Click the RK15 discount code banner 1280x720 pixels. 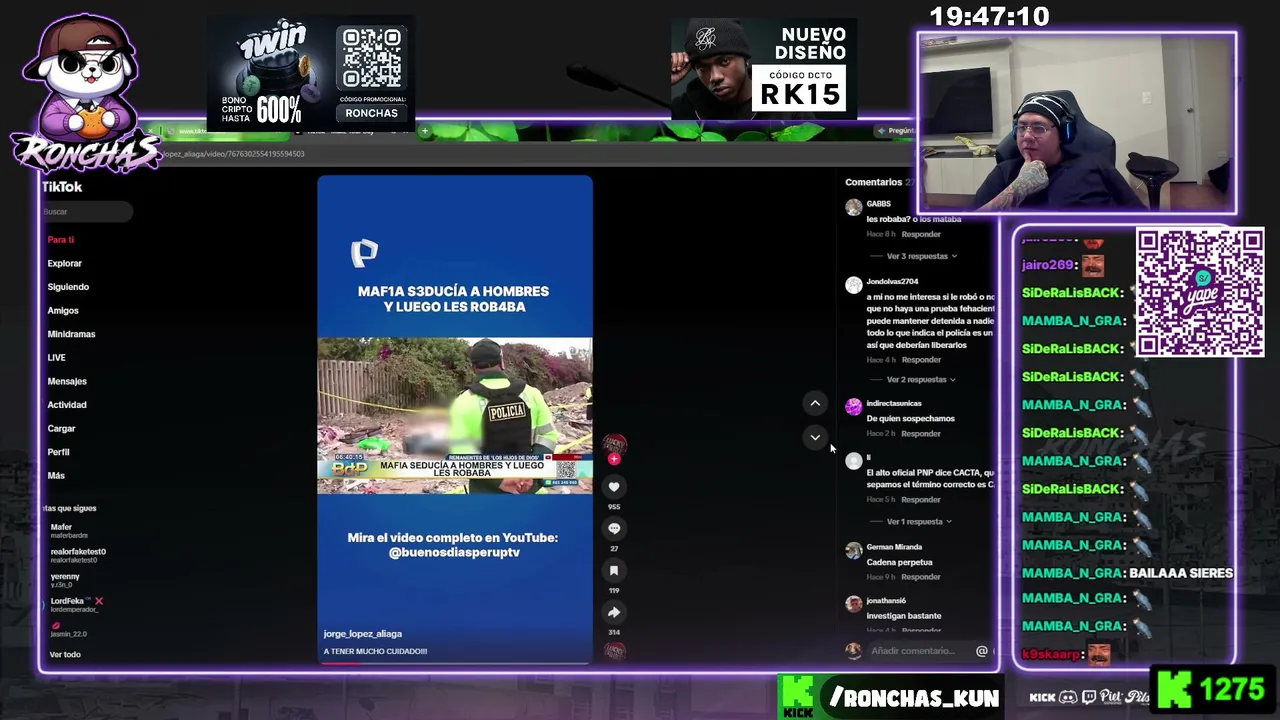point(764,69)
